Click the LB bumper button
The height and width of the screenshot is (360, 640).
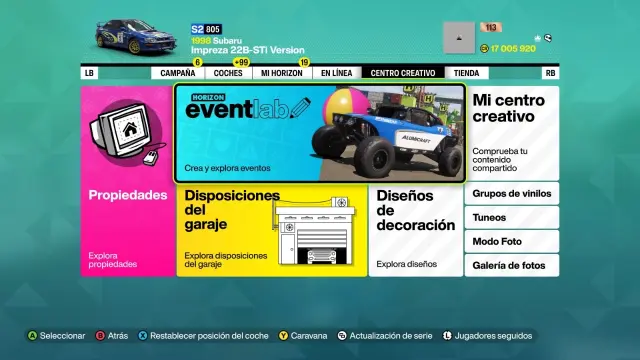coord(89,73)
